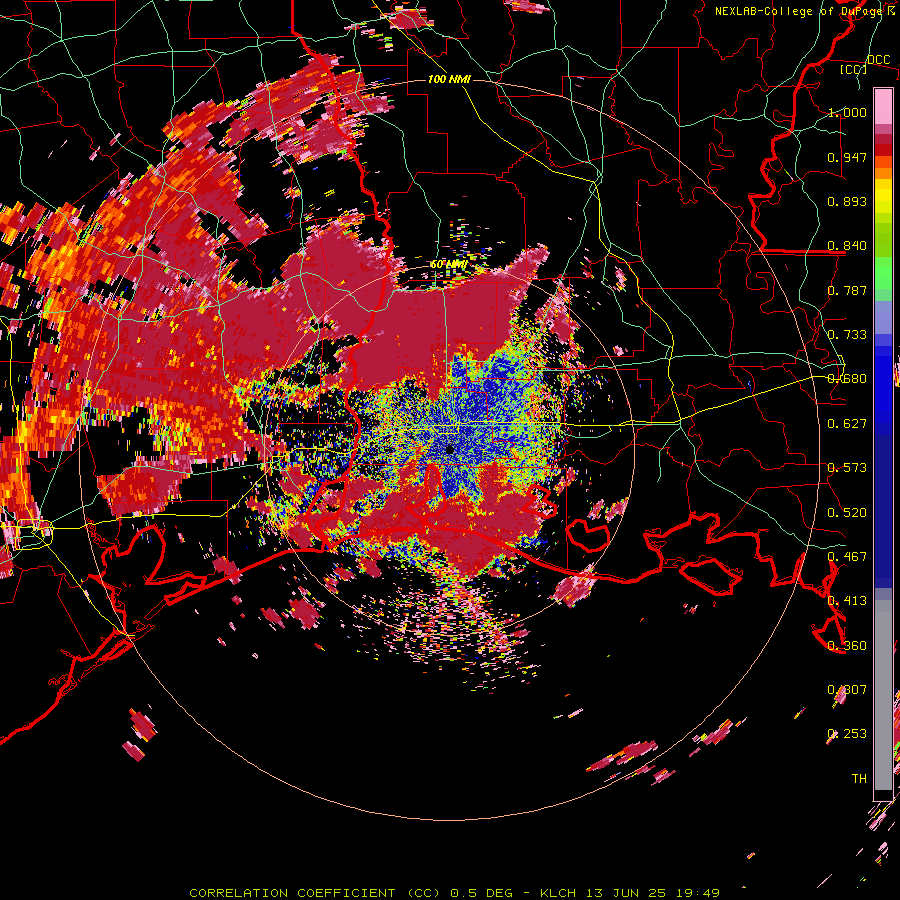Select the 0.627 scale value
The width and height of the screenshot is (900, 900).
tap(847, 424)
